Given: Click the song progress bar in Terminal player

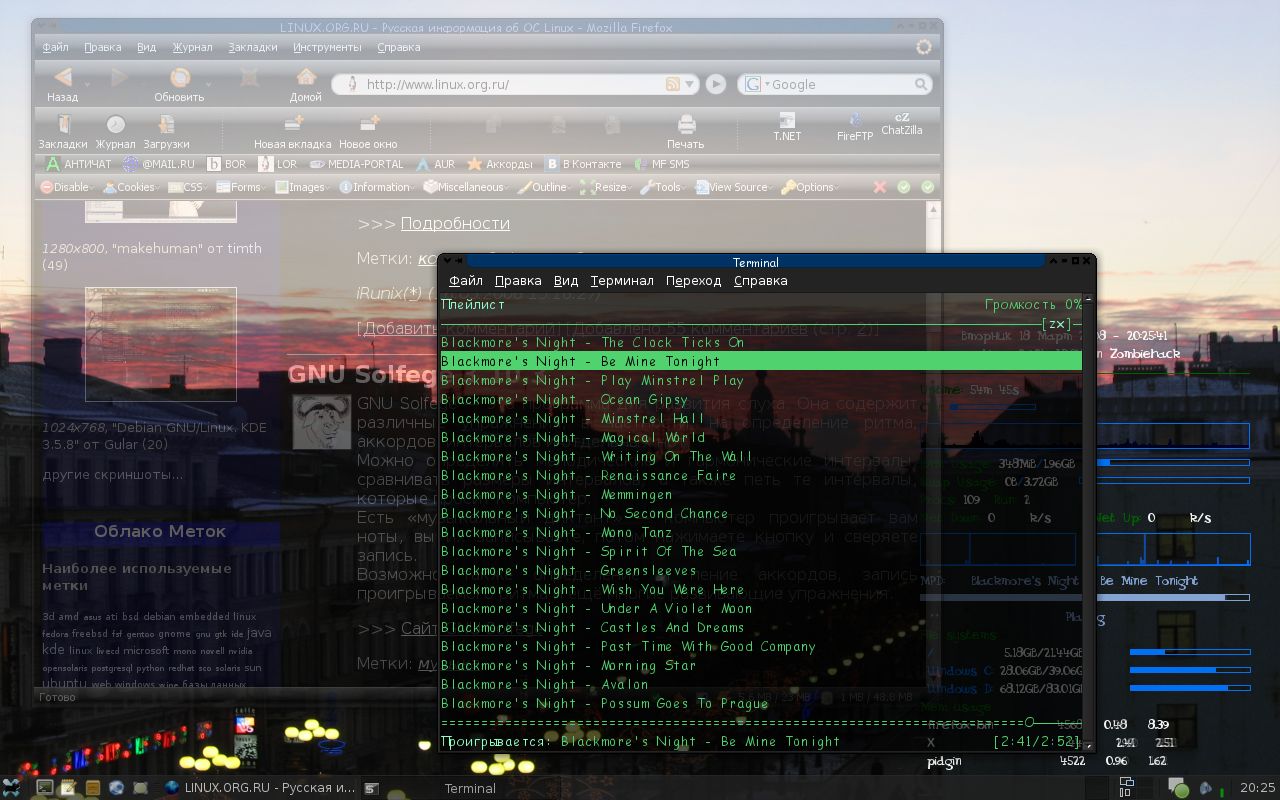Looking at the screenshot, I should (761, 722).
